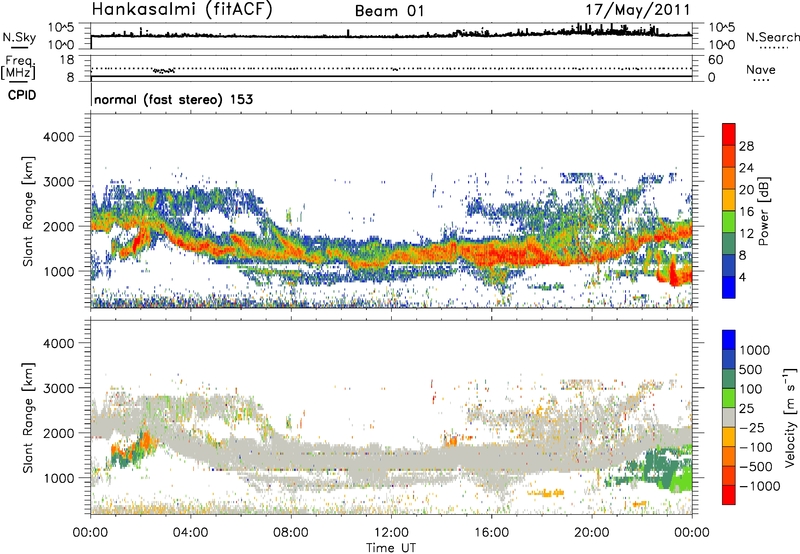The image size is (800, 554).
Task: Click the Power [dB] colorbar title
Action: coord(763,211)
